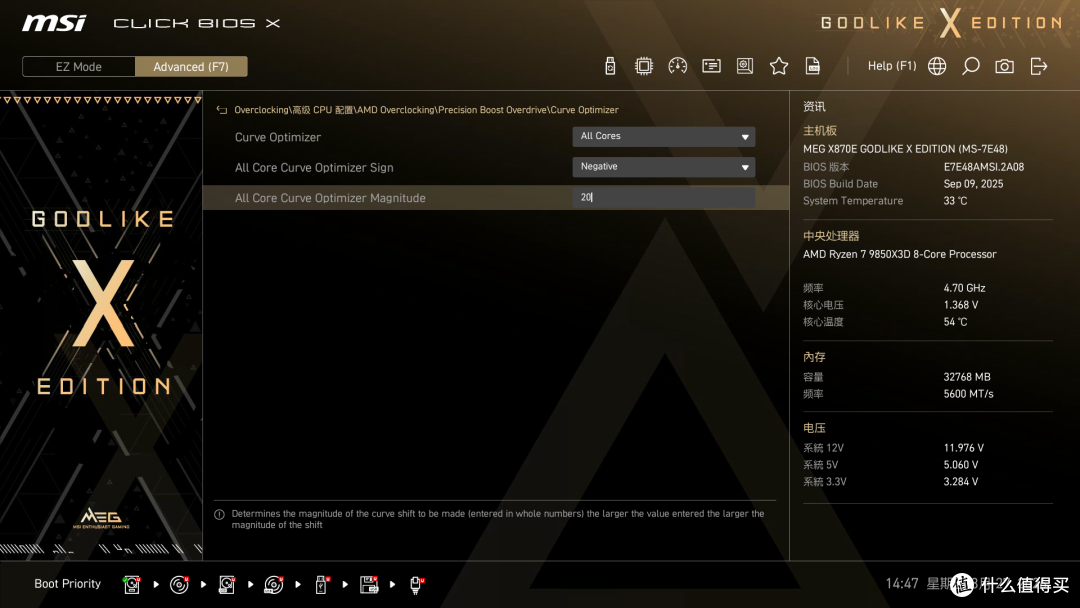
Task: Click the 3.284 V system 3.3V value
Action: (961, 481)
